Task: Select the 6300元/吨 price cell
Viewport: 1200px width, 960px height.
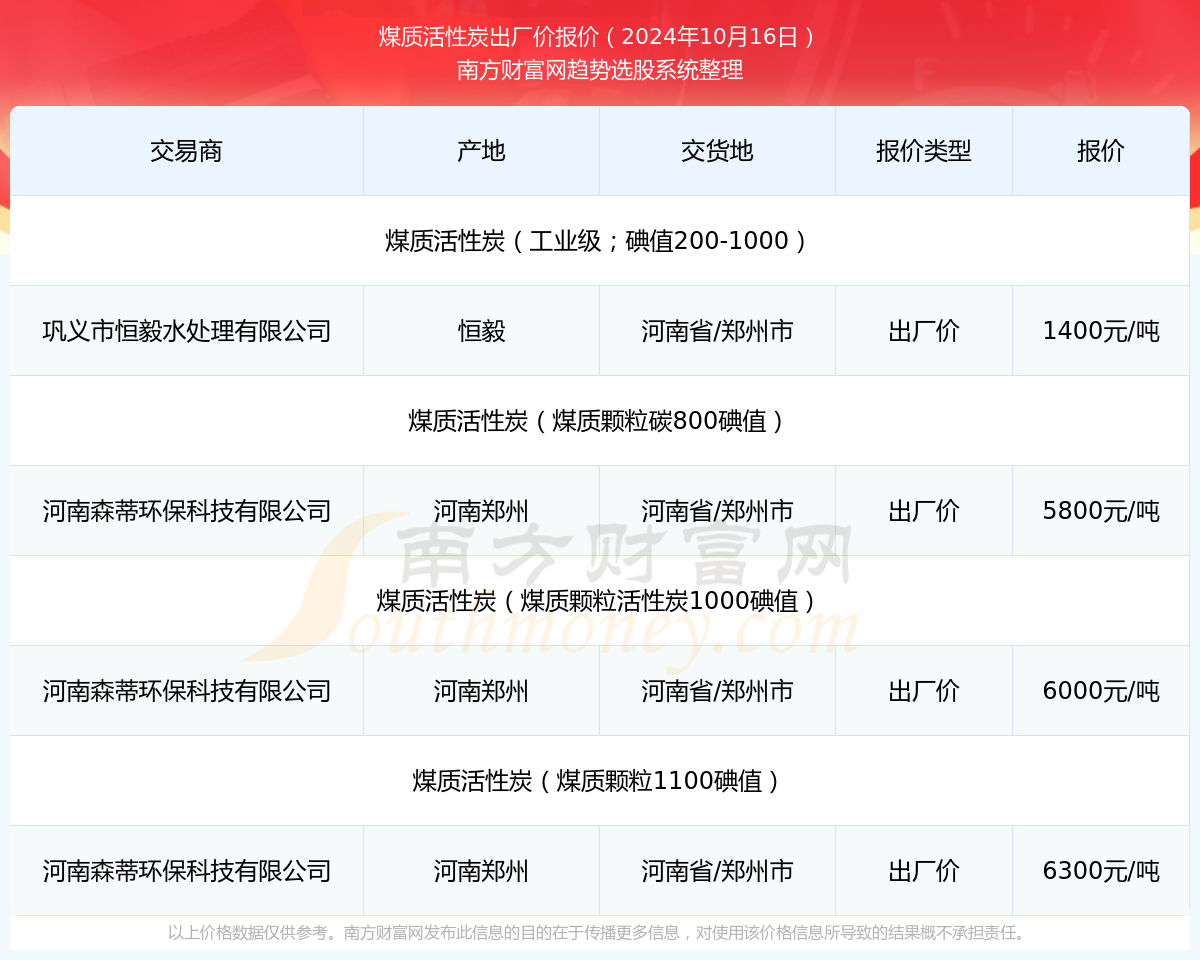Action: [1101, 871]
